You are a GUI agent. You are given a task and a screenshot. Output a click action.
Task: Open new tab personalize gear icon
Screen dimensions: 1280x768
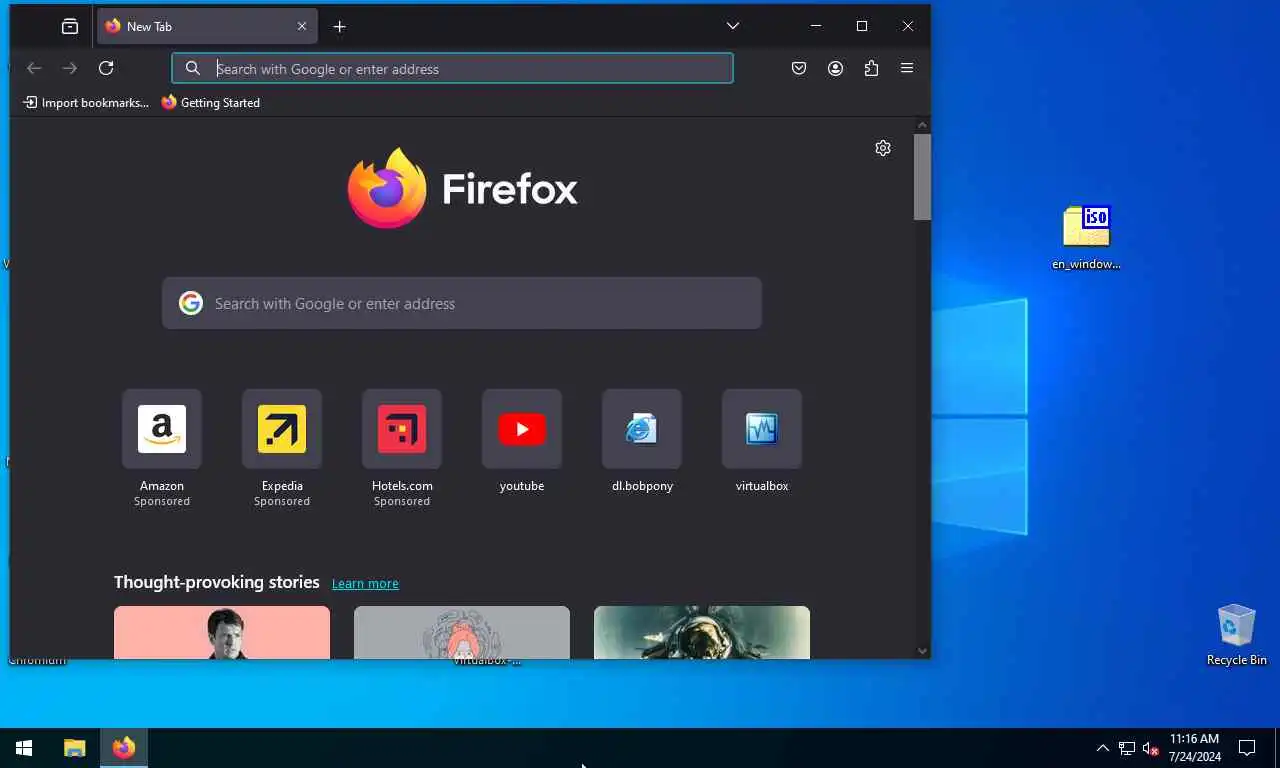pyautogui.click(x=883, y=148)
